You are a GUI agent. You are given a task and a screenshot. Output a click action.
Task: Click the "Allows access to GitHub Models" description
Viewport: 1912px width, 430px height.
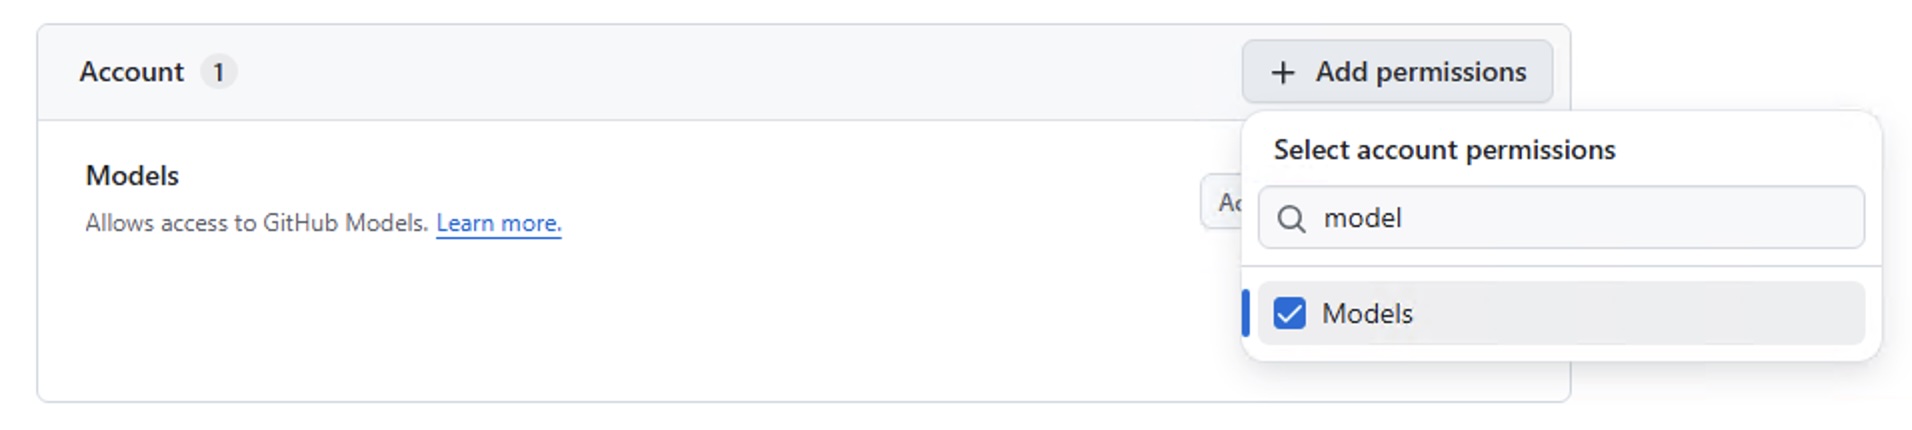(x=256, y=223)
